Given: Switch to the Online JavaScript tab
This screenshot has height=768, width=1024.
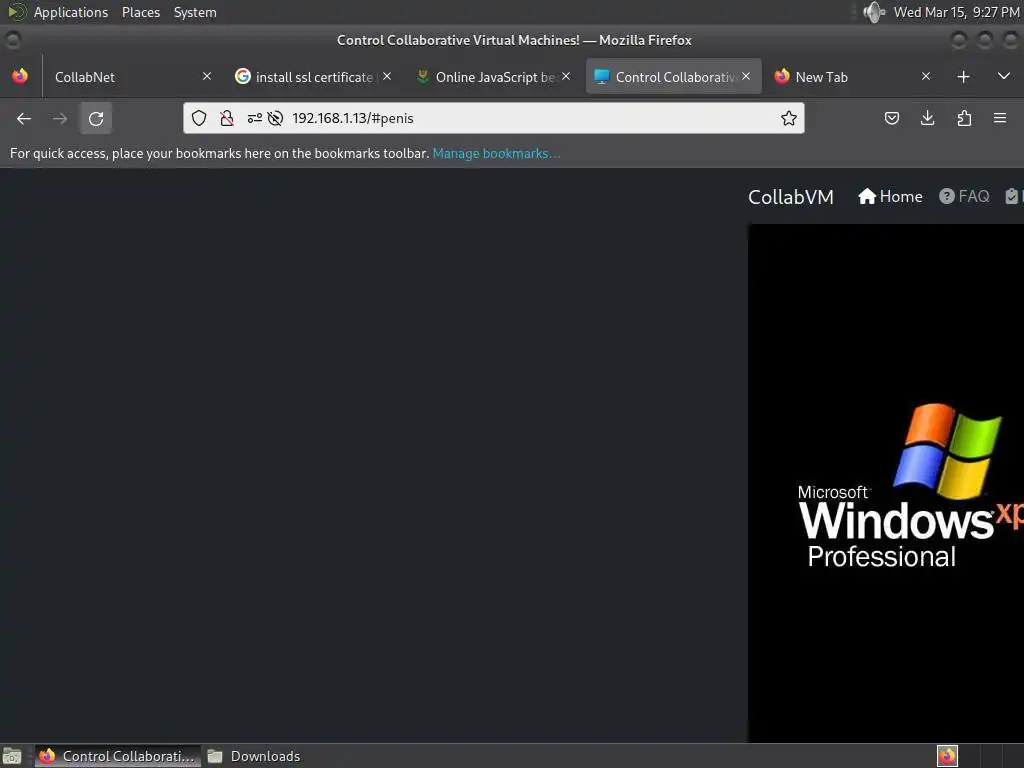Looking at the screenshot, I should click(x=494, y=77).
